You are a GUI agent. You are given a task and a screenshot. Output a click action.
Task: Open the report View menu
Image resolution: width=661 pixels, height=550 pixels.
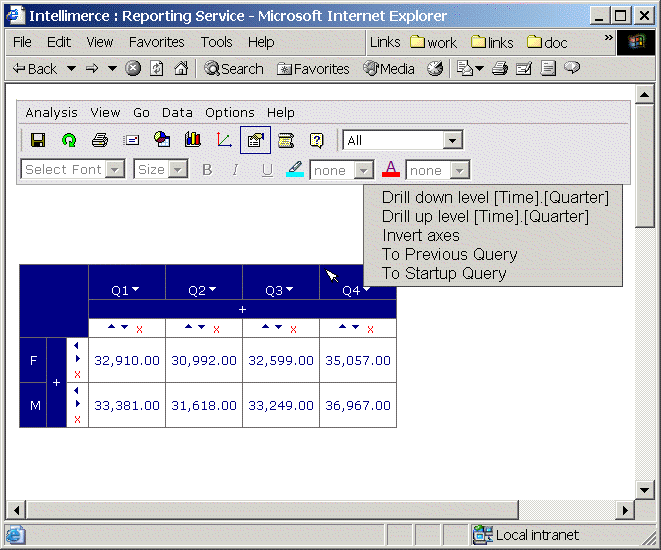pyautogui.click(x=105, y=113)
